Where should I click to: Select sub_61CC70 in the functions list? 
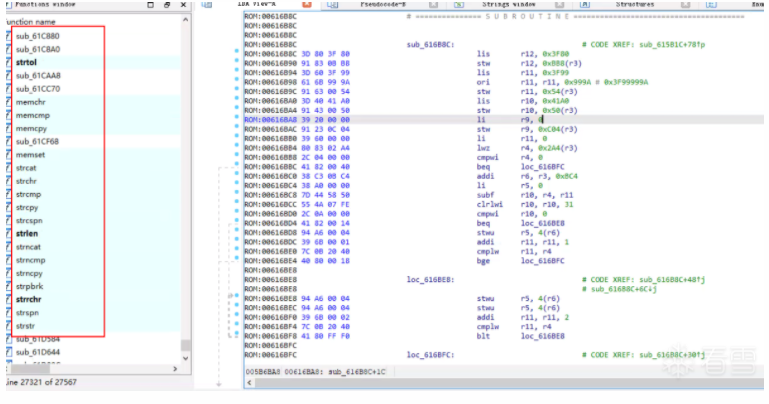(x=38, y=89)
